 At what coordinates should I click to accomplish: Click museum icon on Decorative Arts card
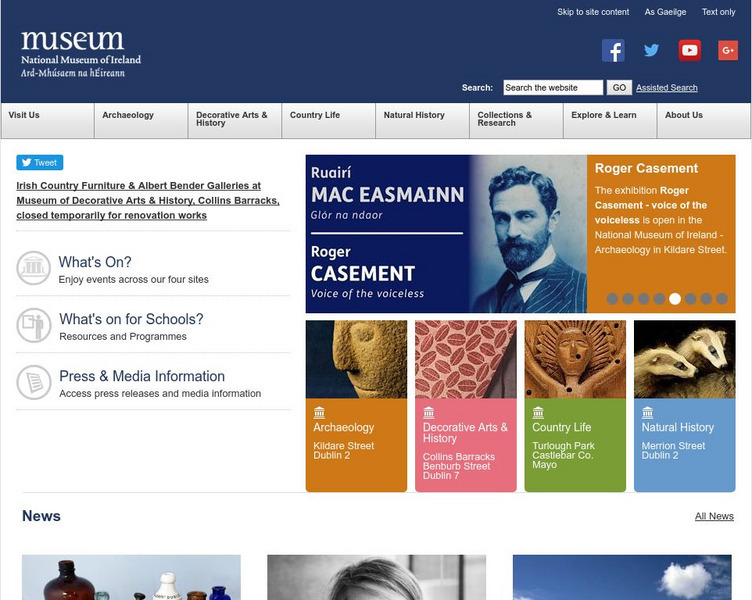pyautogui.click(x=429, y=412)
